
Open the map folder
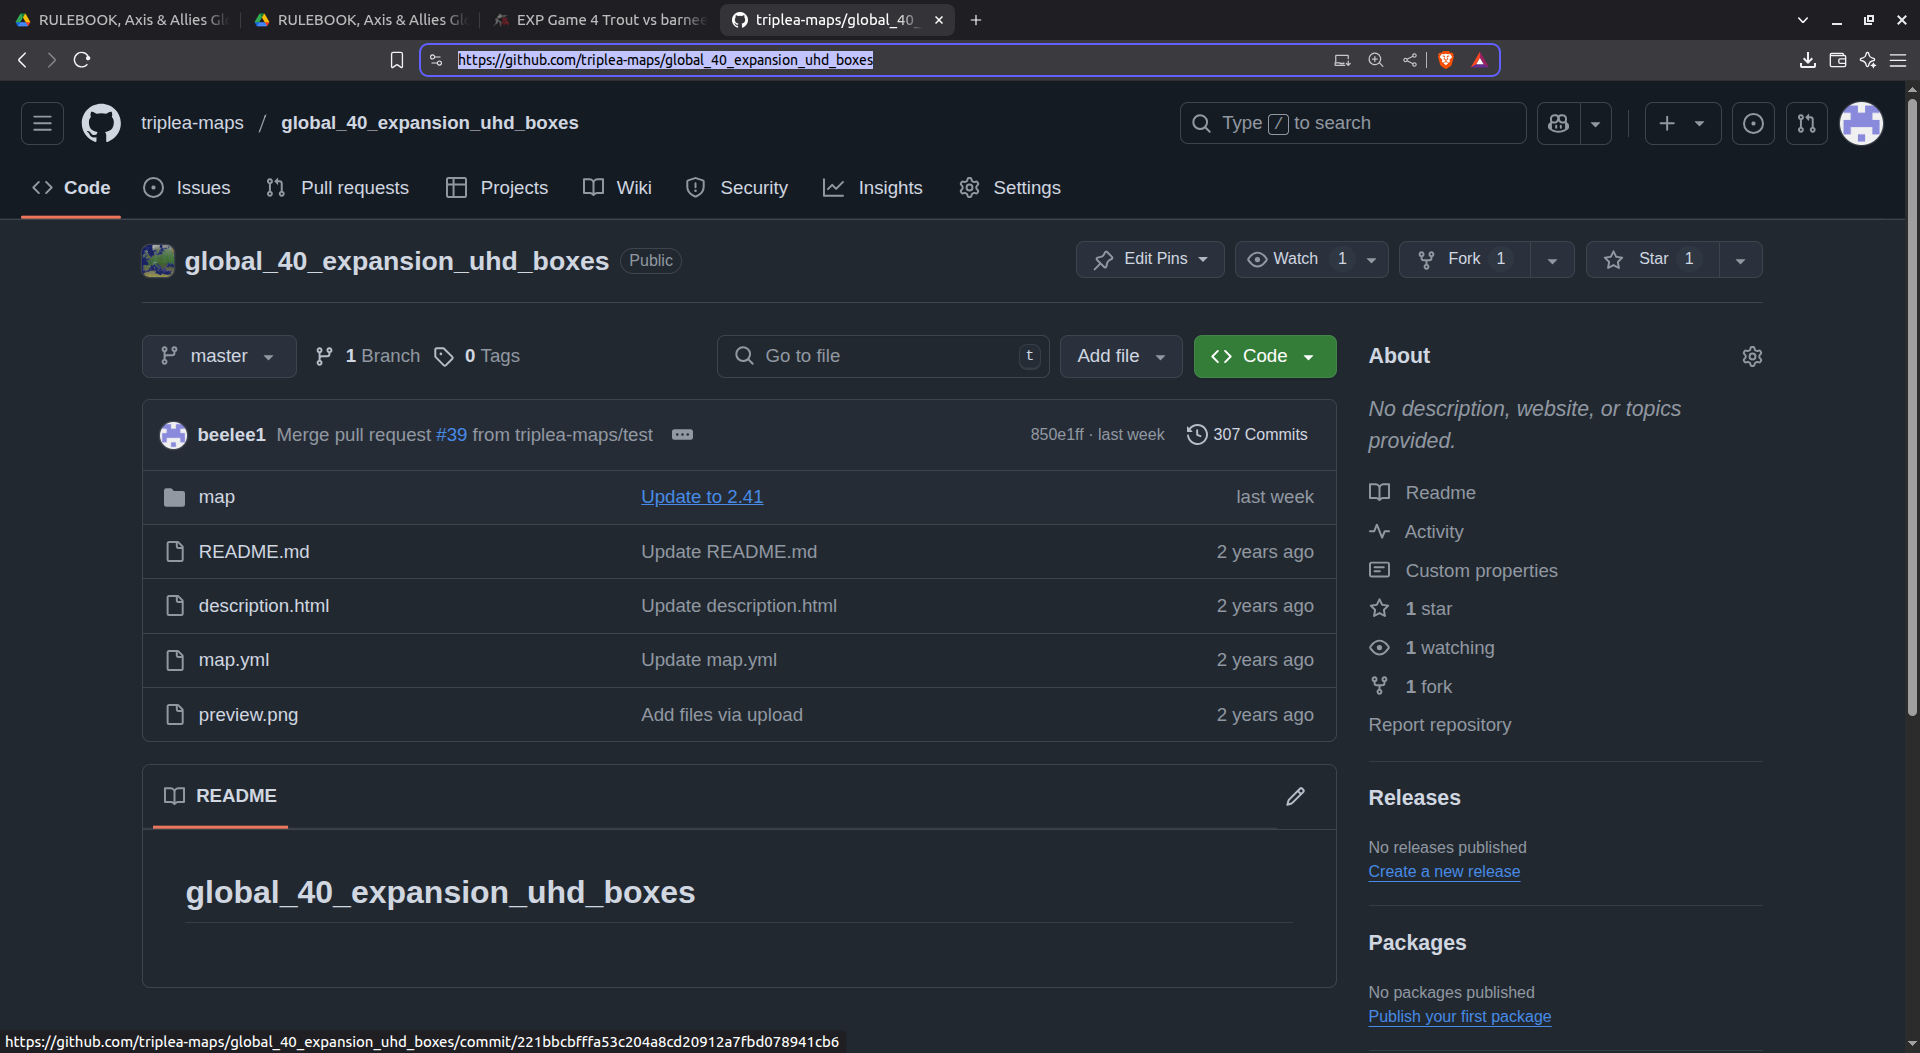[x=216, y=497]
